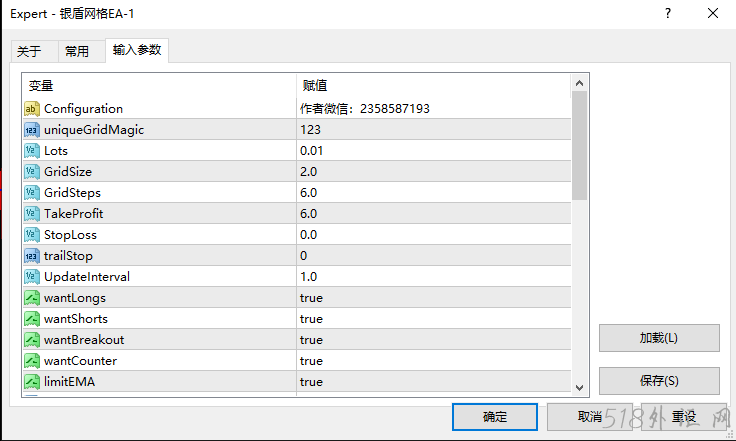The width and height of the screenshot is (736, 441).
Task: Click the wantBreakout variable name
Action: 84,340
